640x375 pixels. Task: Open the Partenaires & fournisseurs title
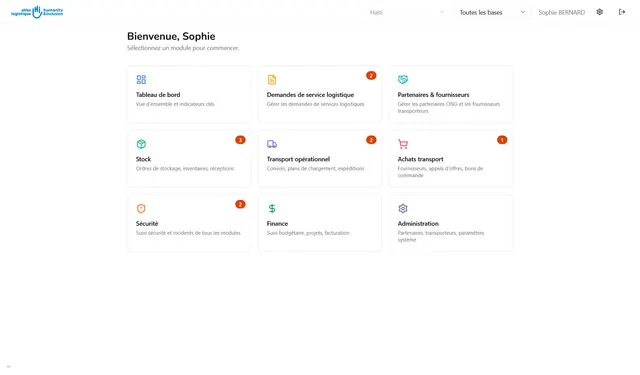coord(433,95)
